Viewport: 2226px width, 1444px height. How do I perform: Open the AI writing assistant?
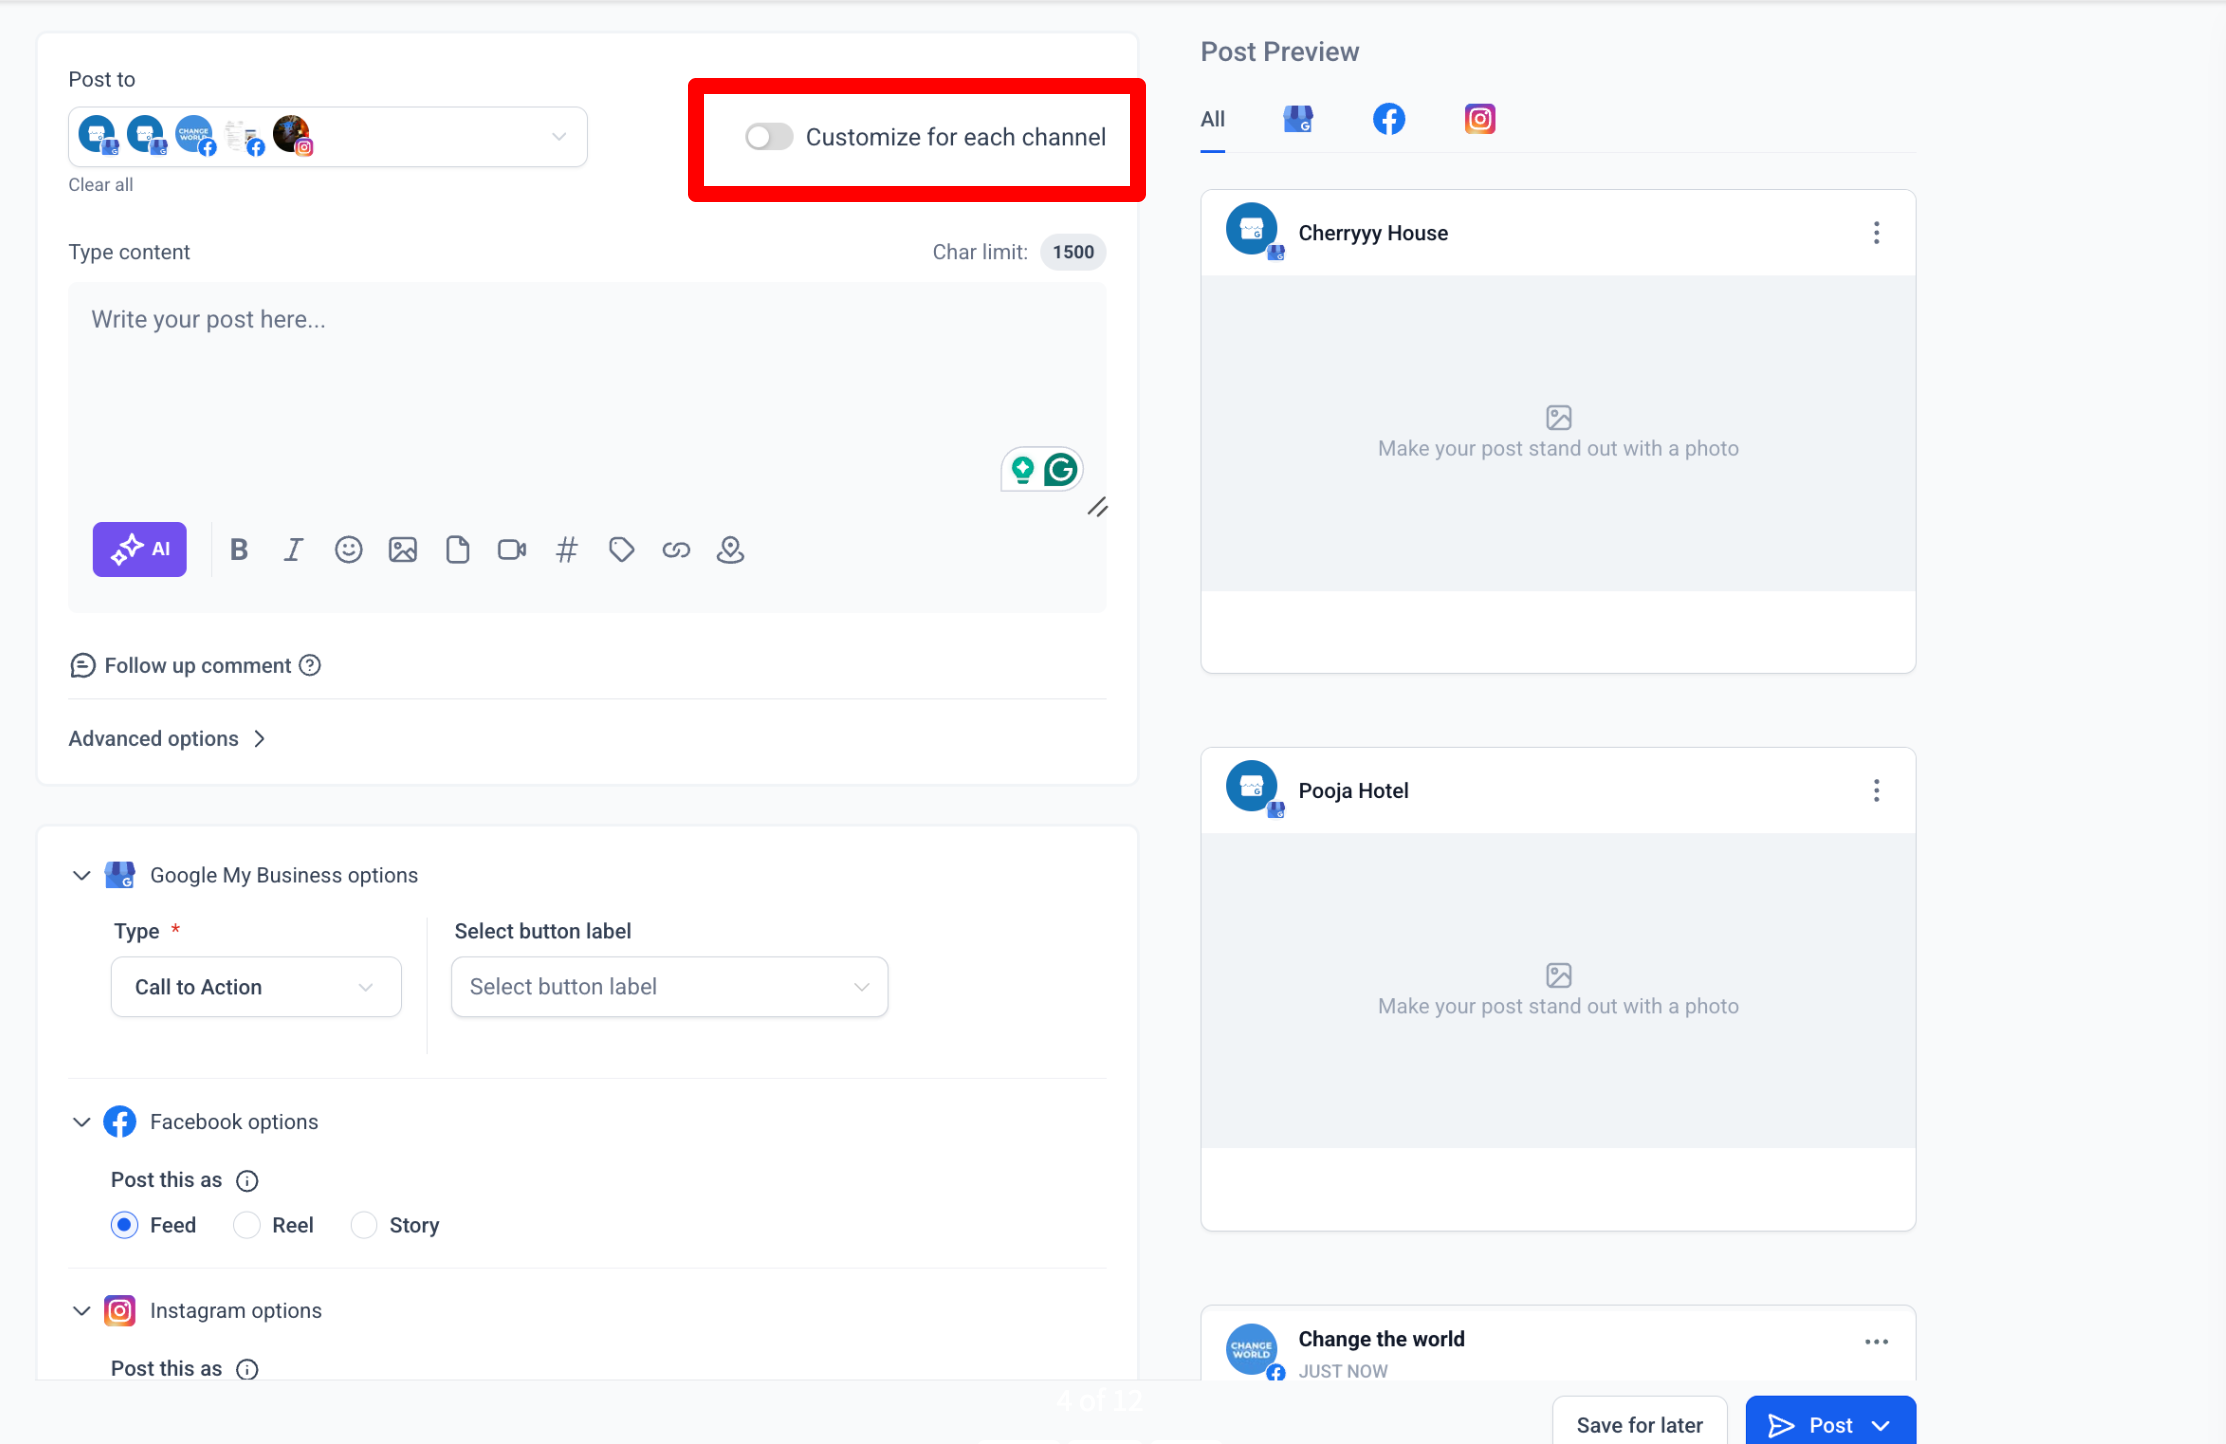(x=139, y=549)
